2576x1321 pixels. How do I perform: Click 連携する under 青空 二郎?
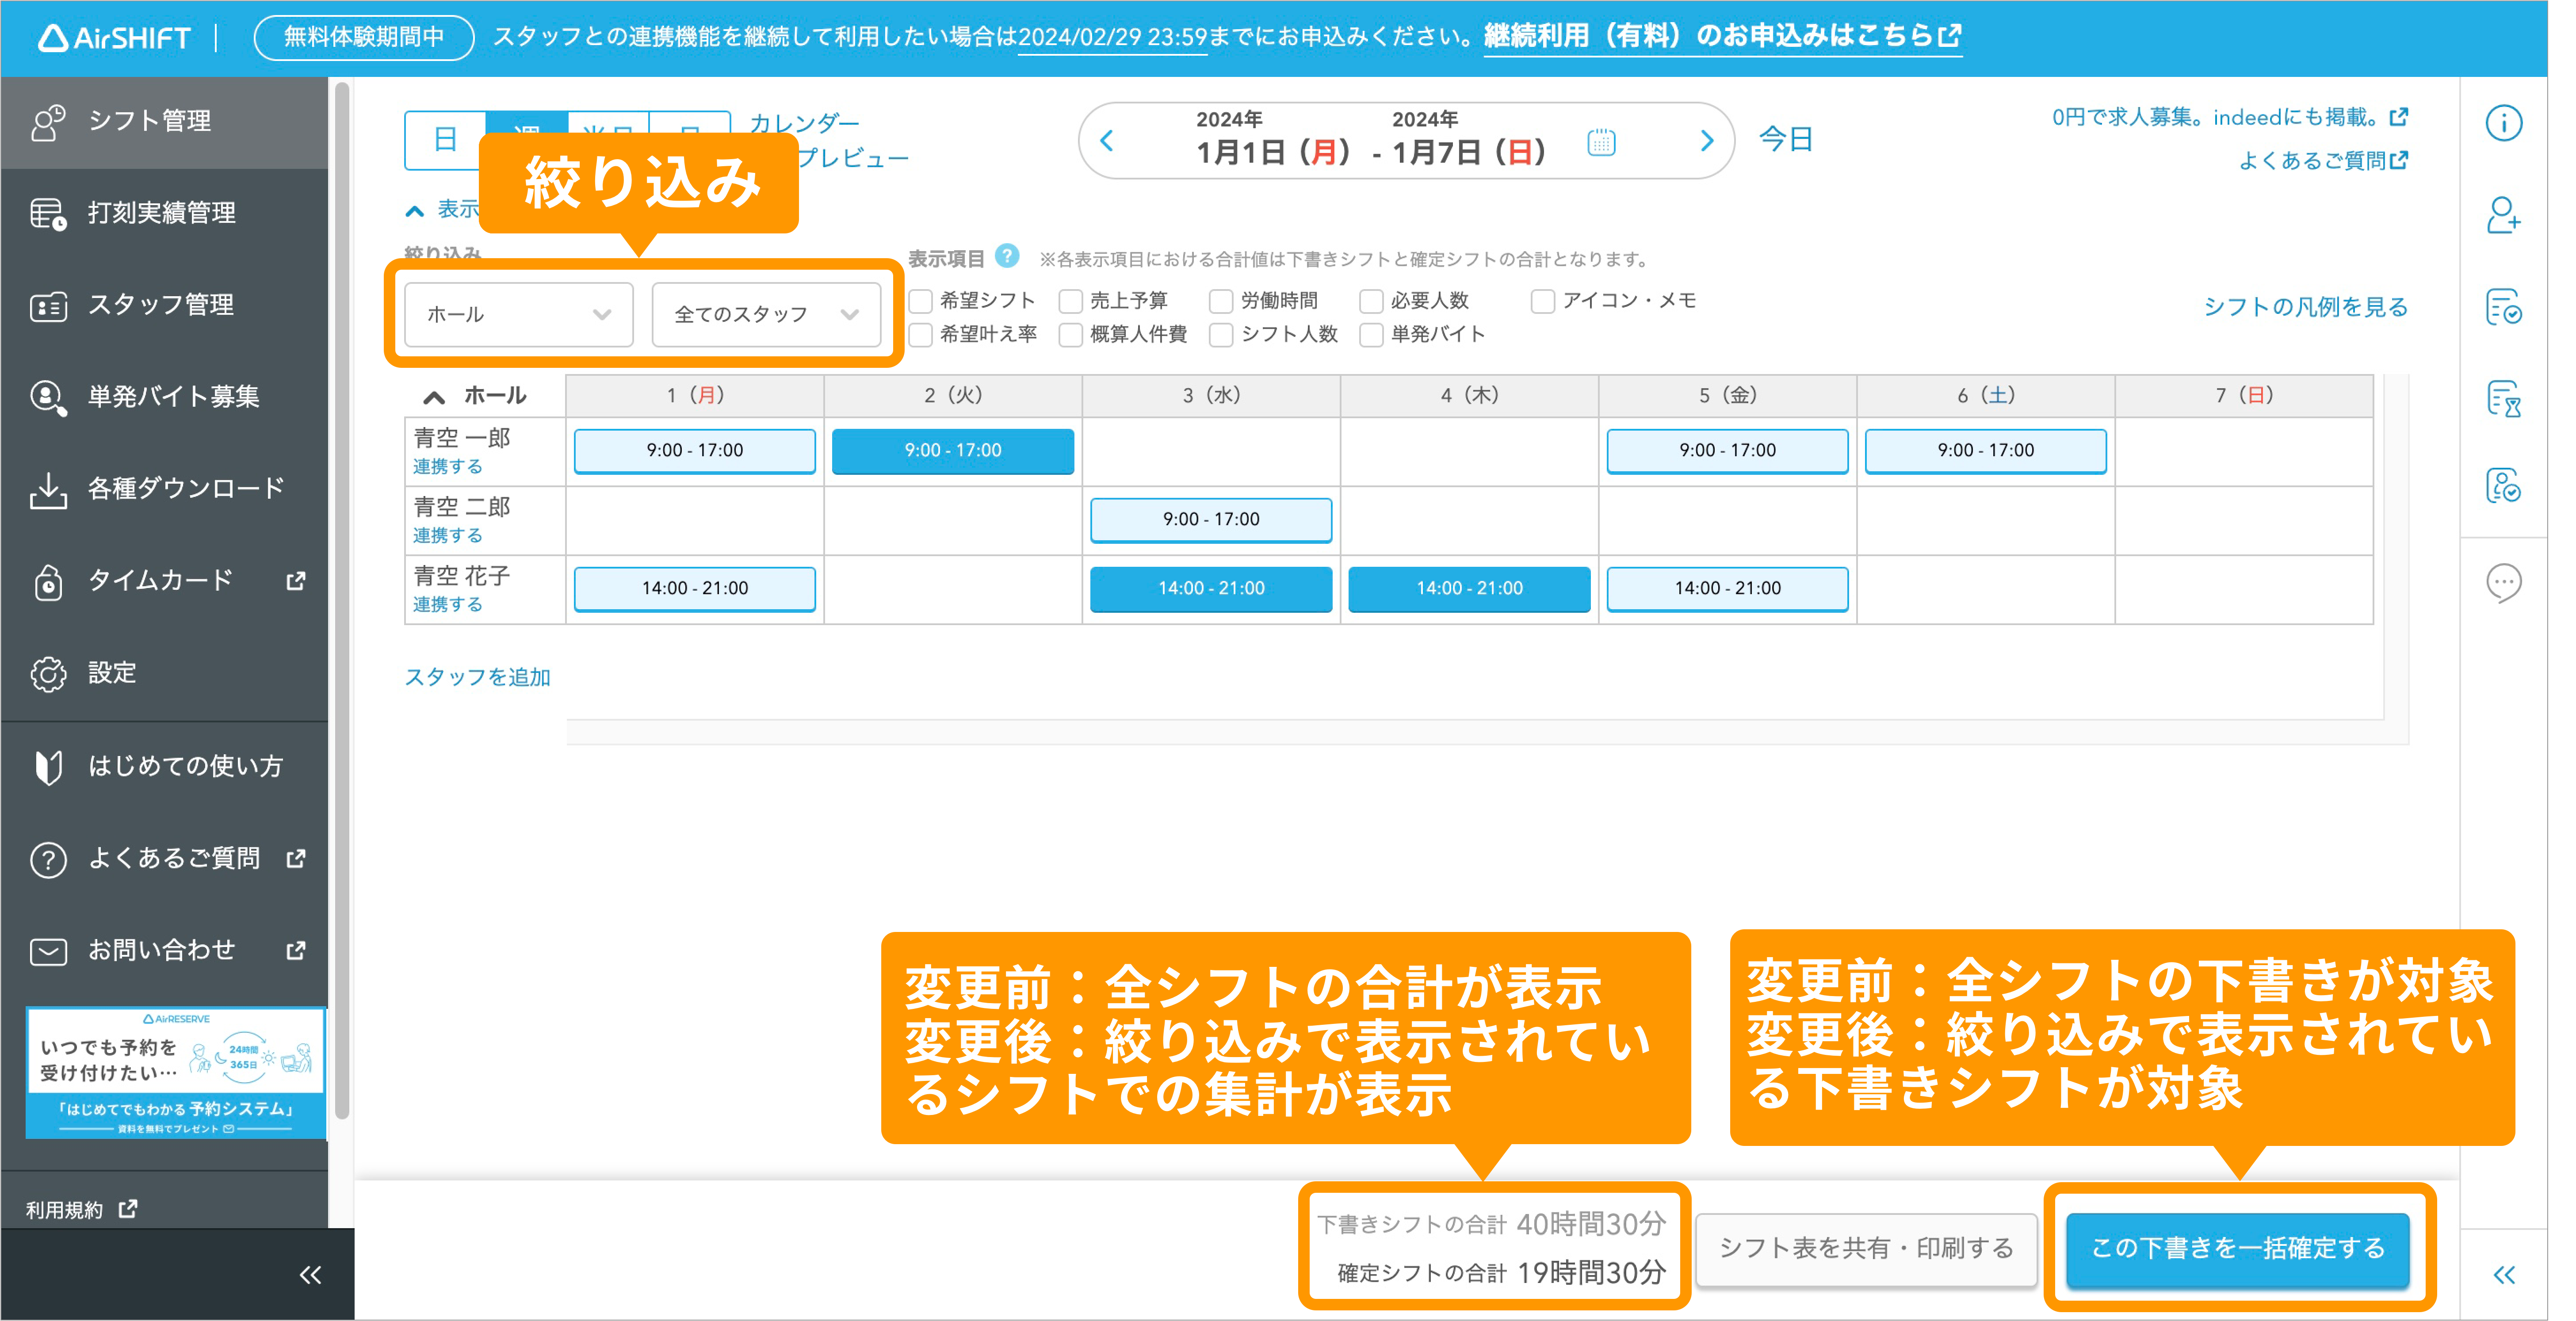point(448,535)
